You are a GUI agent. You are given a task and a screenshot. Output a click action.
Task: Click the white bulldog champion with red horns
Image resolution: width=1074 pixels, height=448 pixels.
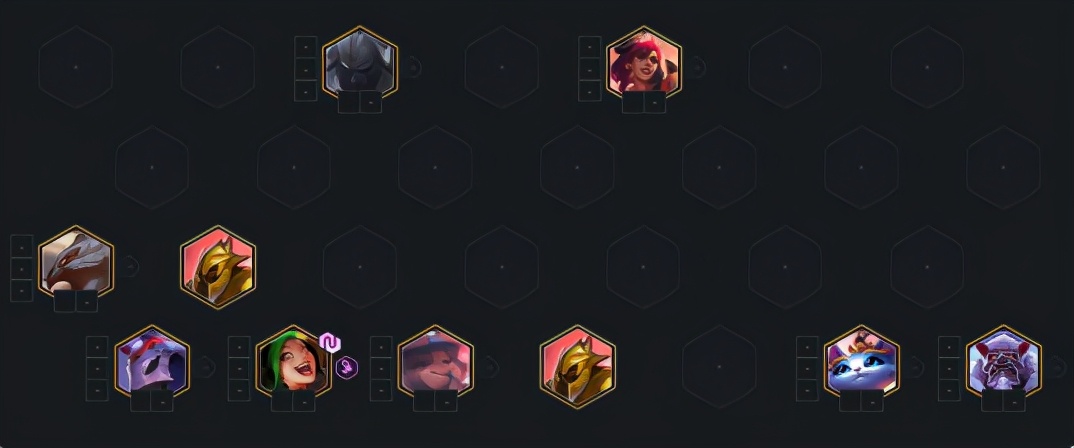click(x=1003, y=361)
